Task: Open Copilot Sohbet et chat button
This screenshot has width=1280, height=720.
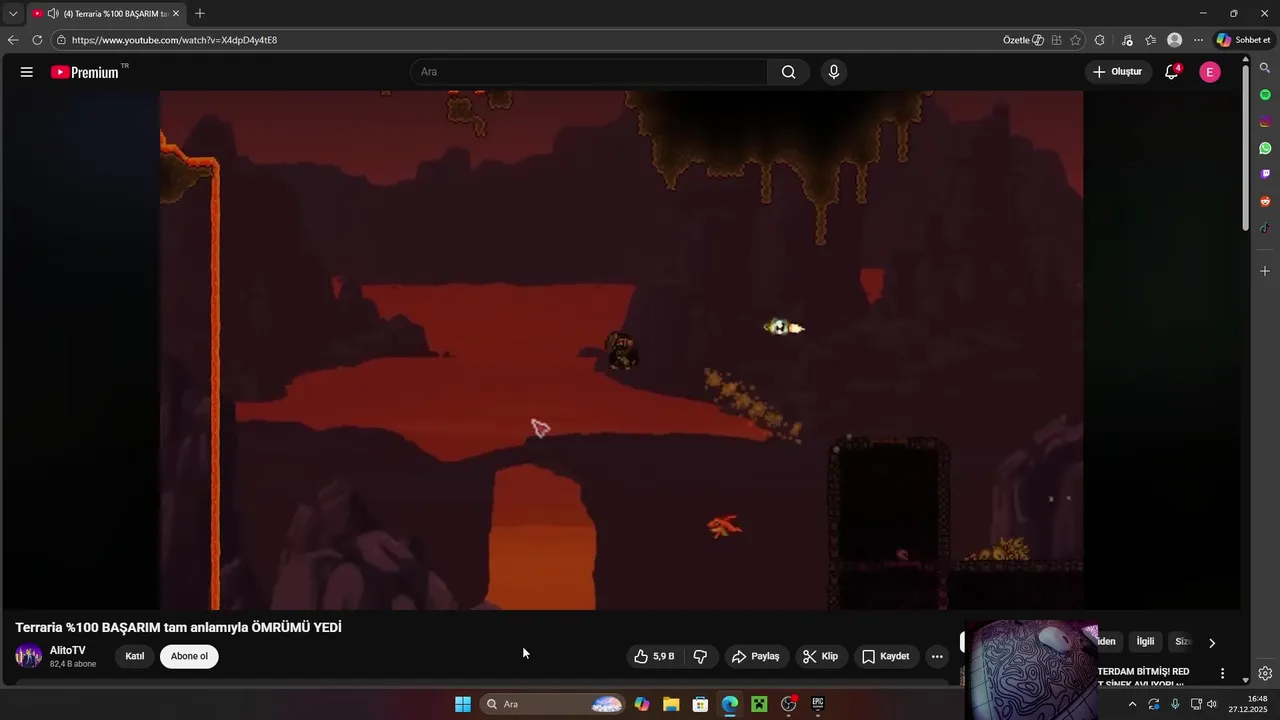Action: [1244, 40]
